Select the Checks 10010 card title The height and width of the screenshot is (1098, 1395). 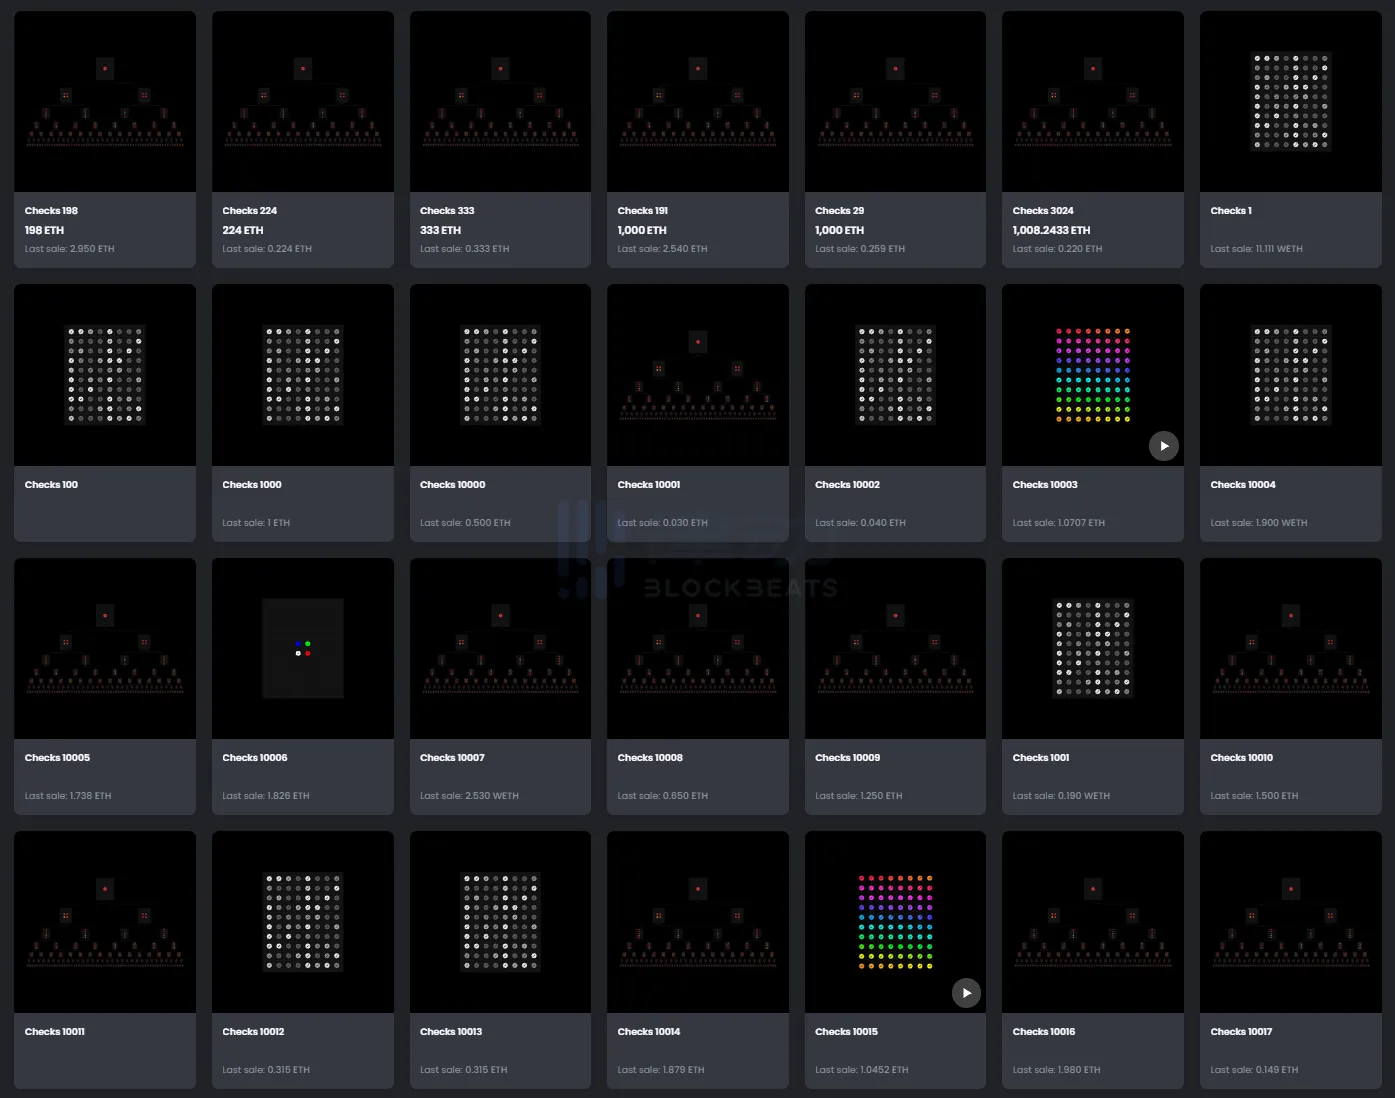(x=1241, y=758)
